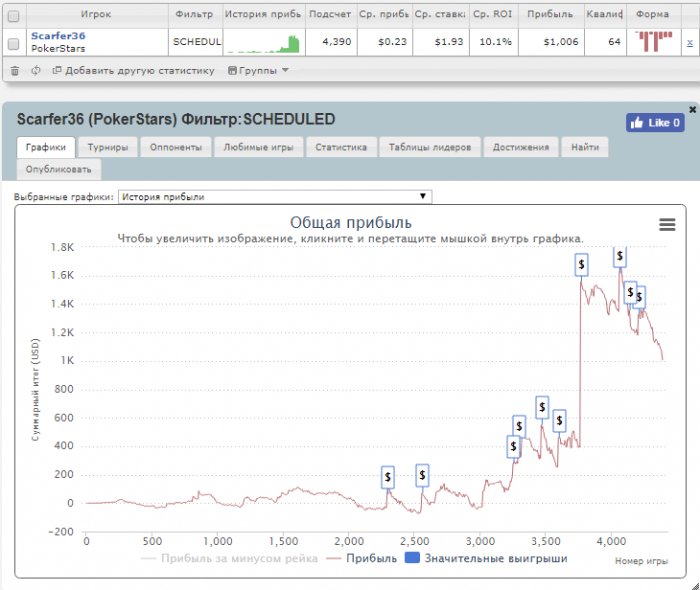This screenshot has height=590, width=700.
Task: Switch to the 'Графики' tab
Action: (x=46, y=147)
